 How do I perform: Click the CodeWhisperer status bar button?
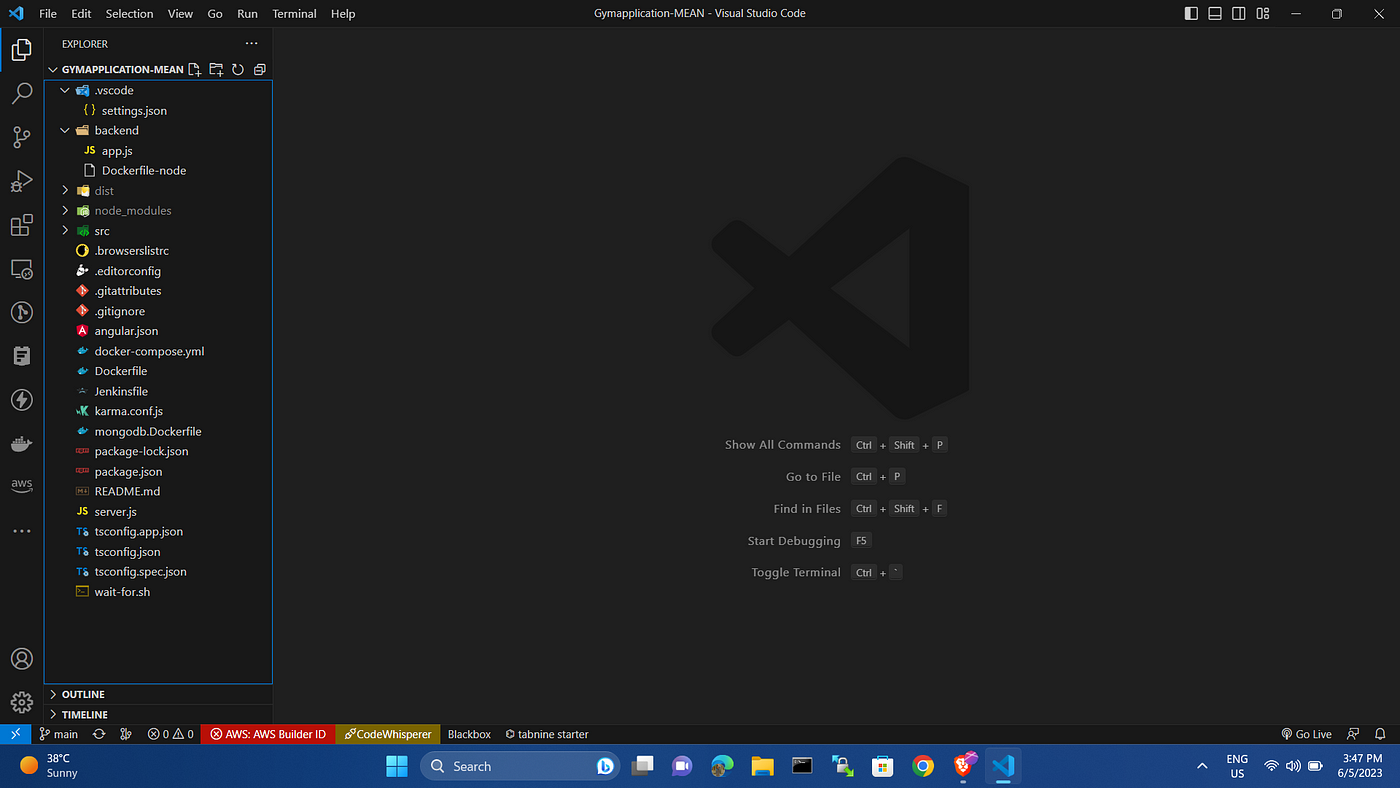(x=388, y=734)
